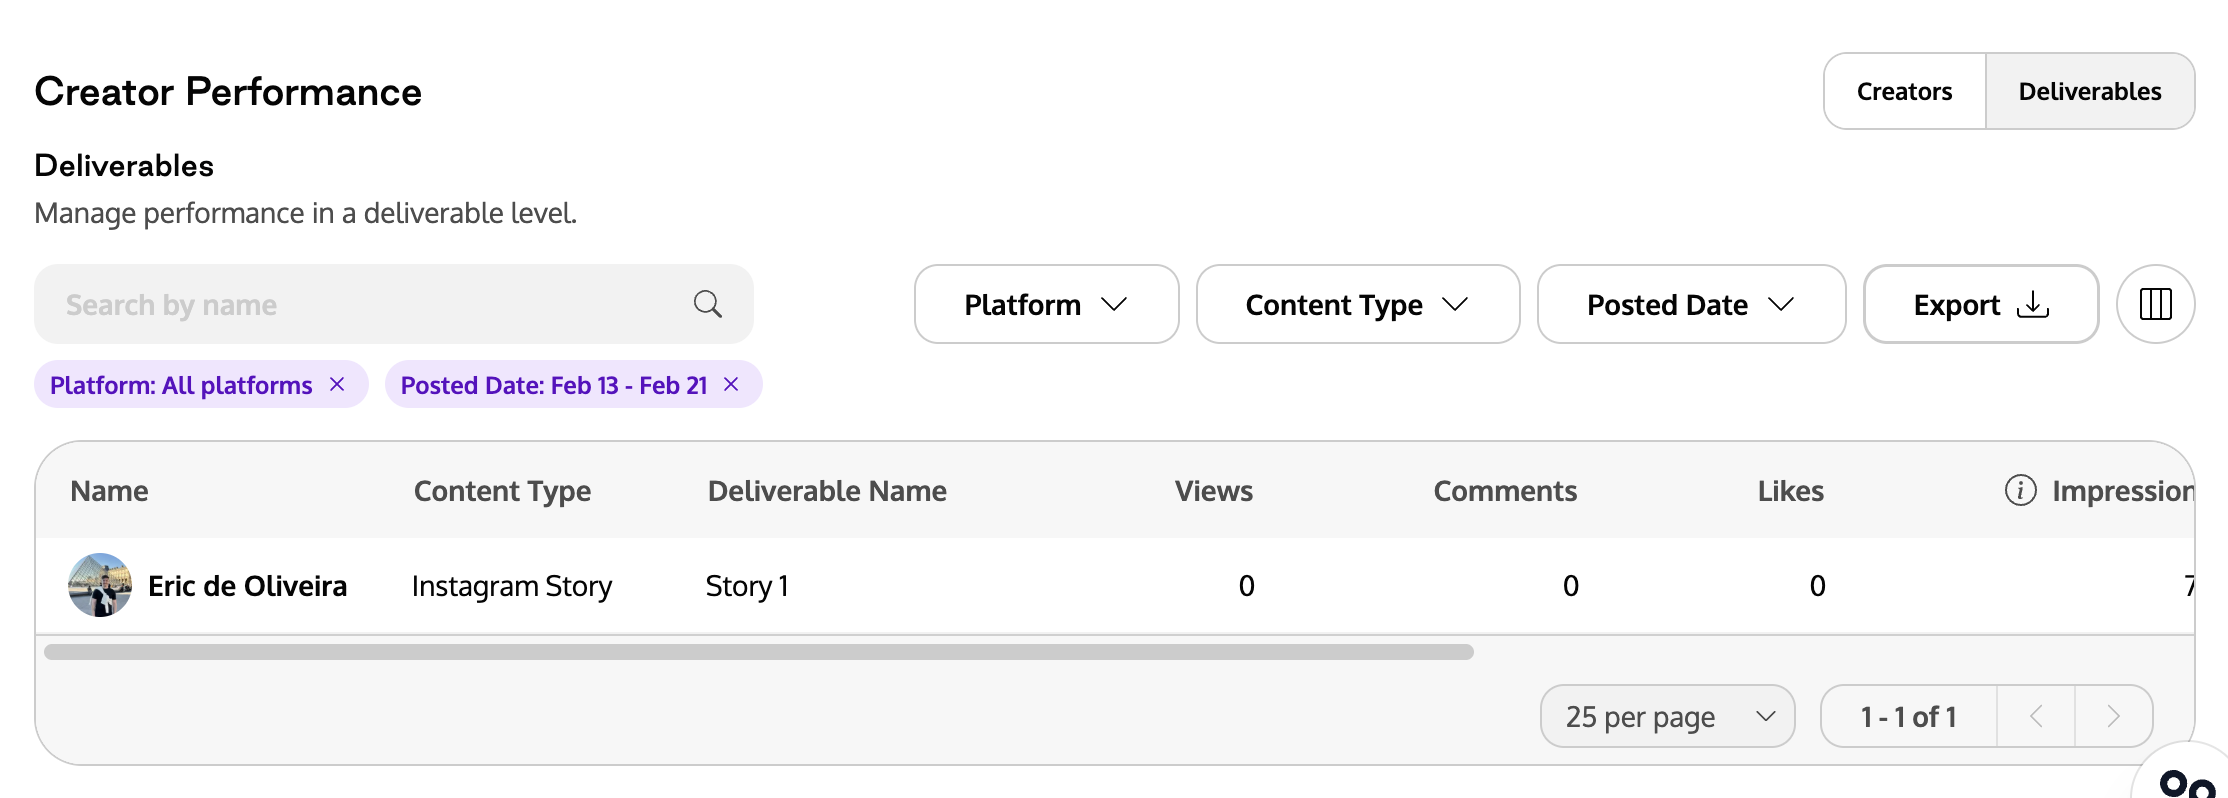
Task: Switch to the Deliverables tab
Action: [2090, 91]
